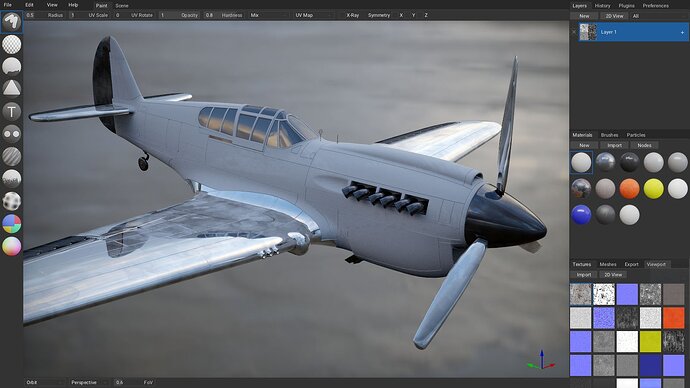
Task: Toggle Layer 1 visibility
Action: pos(574,32)
